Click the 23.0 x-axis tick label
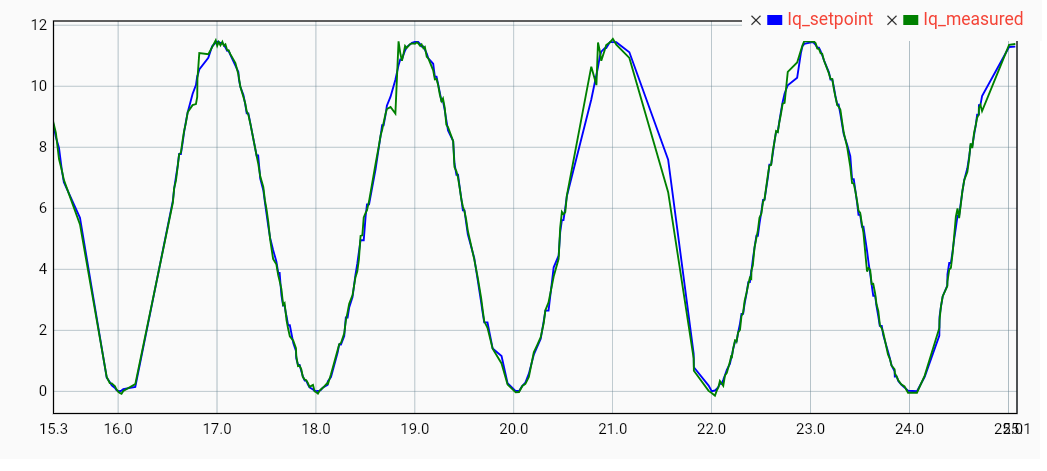This screenshot has height=471, width=1047. pos(810,428)
